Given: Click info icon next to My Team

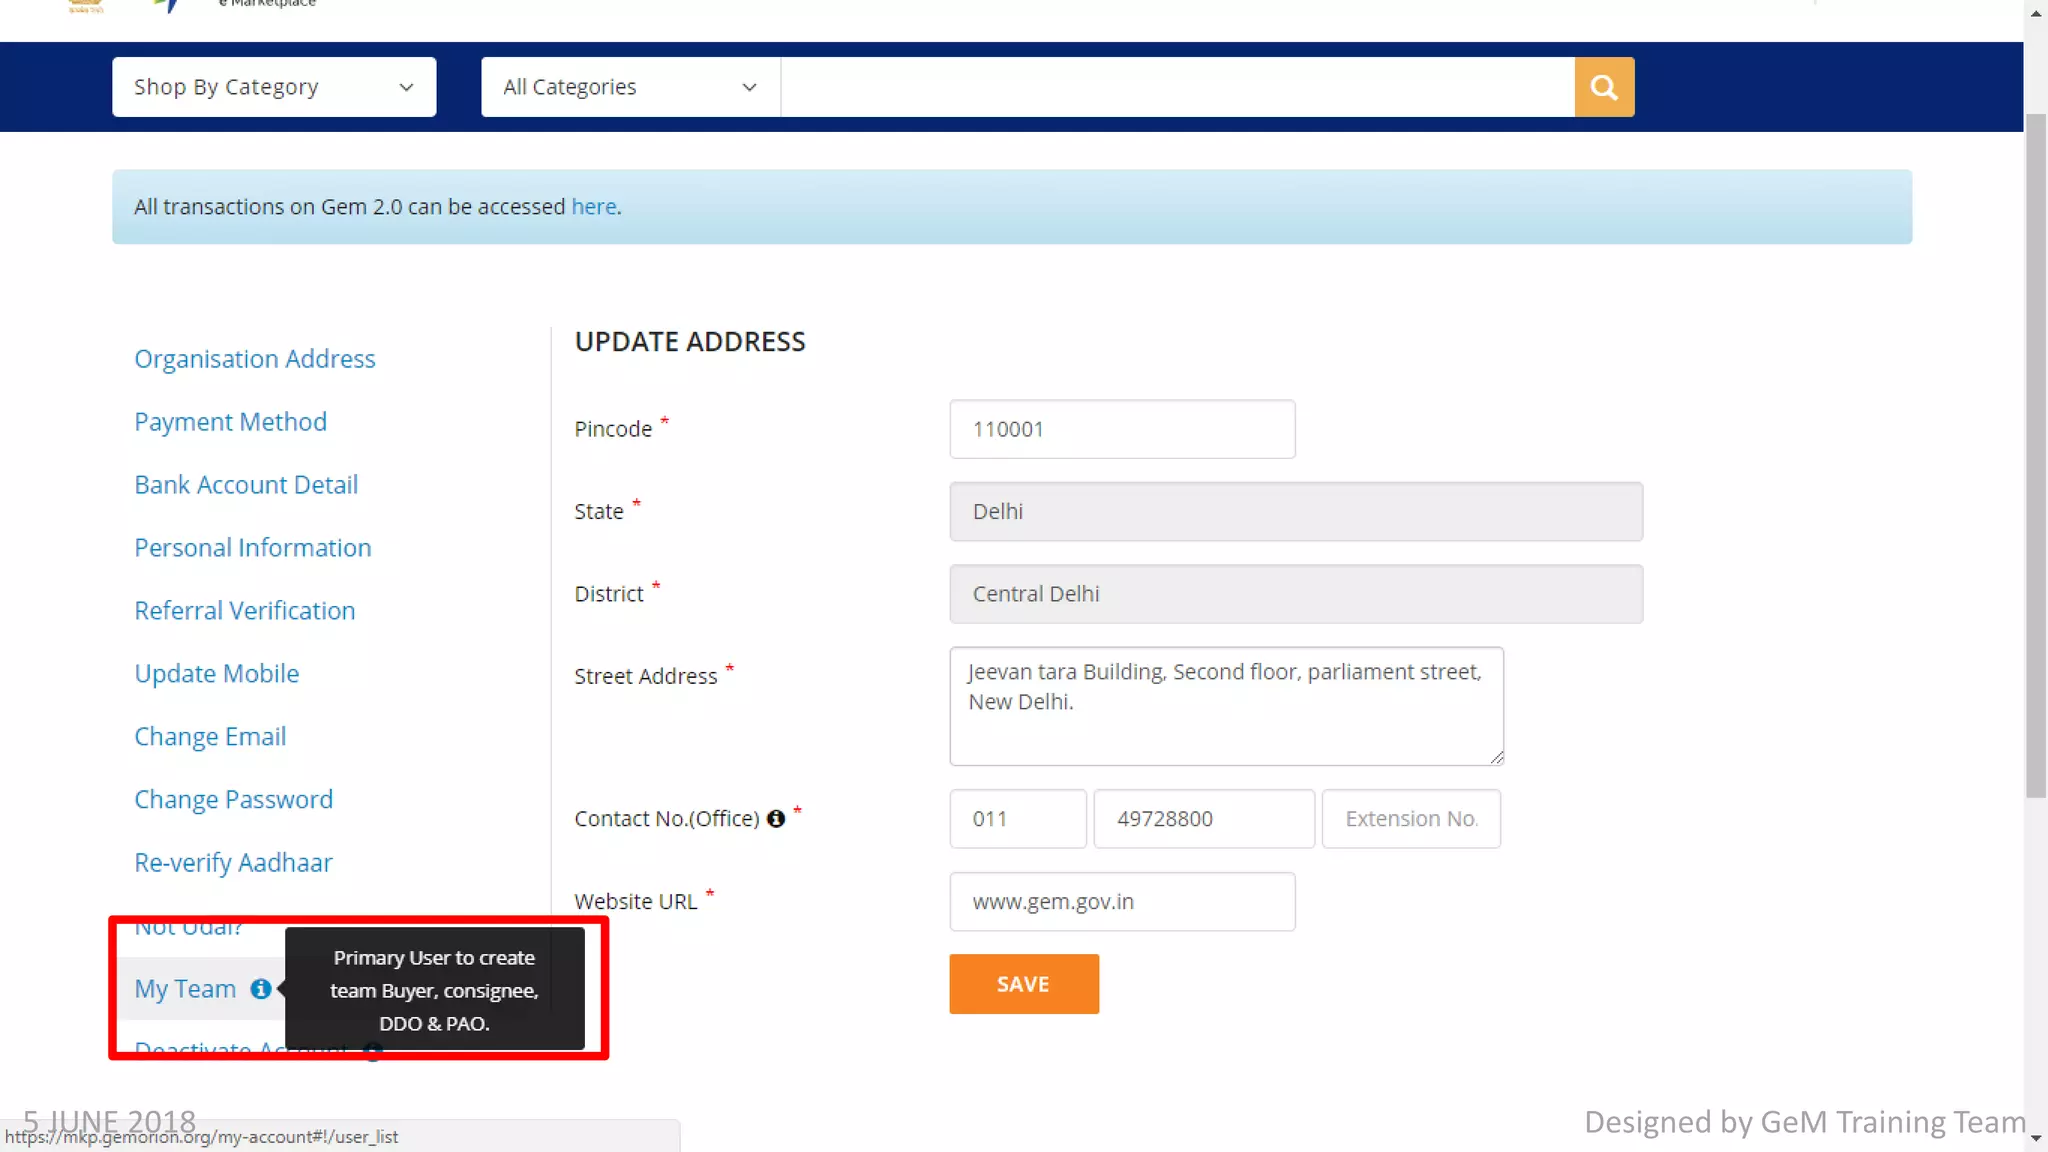Looking at the screenshot, I should click(x=260, y=989).
